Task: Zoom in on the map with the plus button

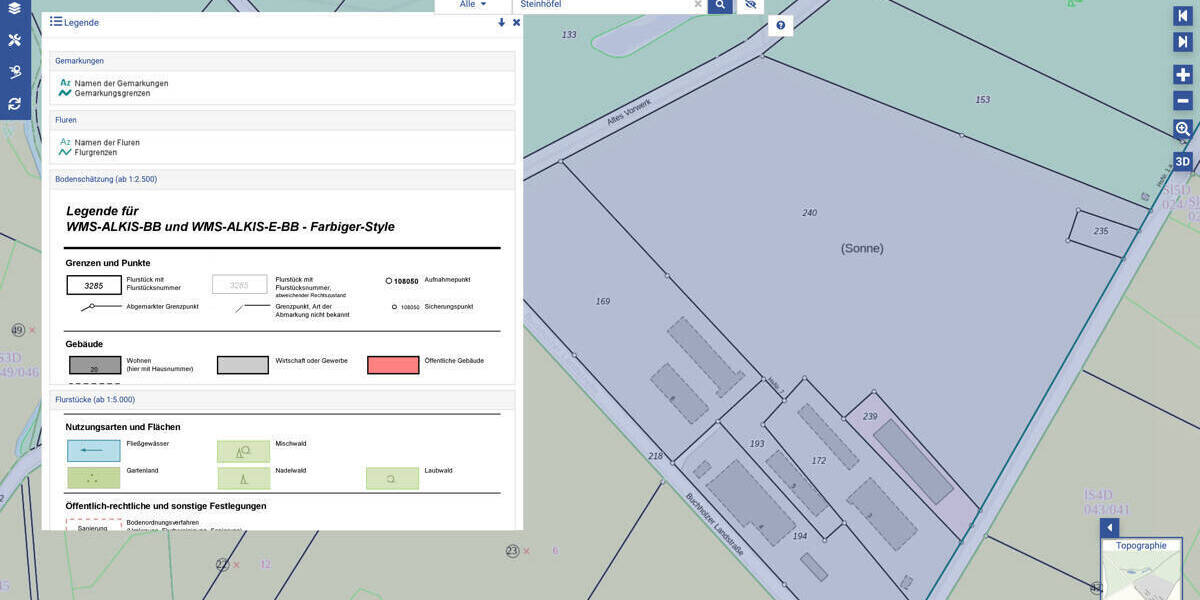Action: [x=1183, y=75]
